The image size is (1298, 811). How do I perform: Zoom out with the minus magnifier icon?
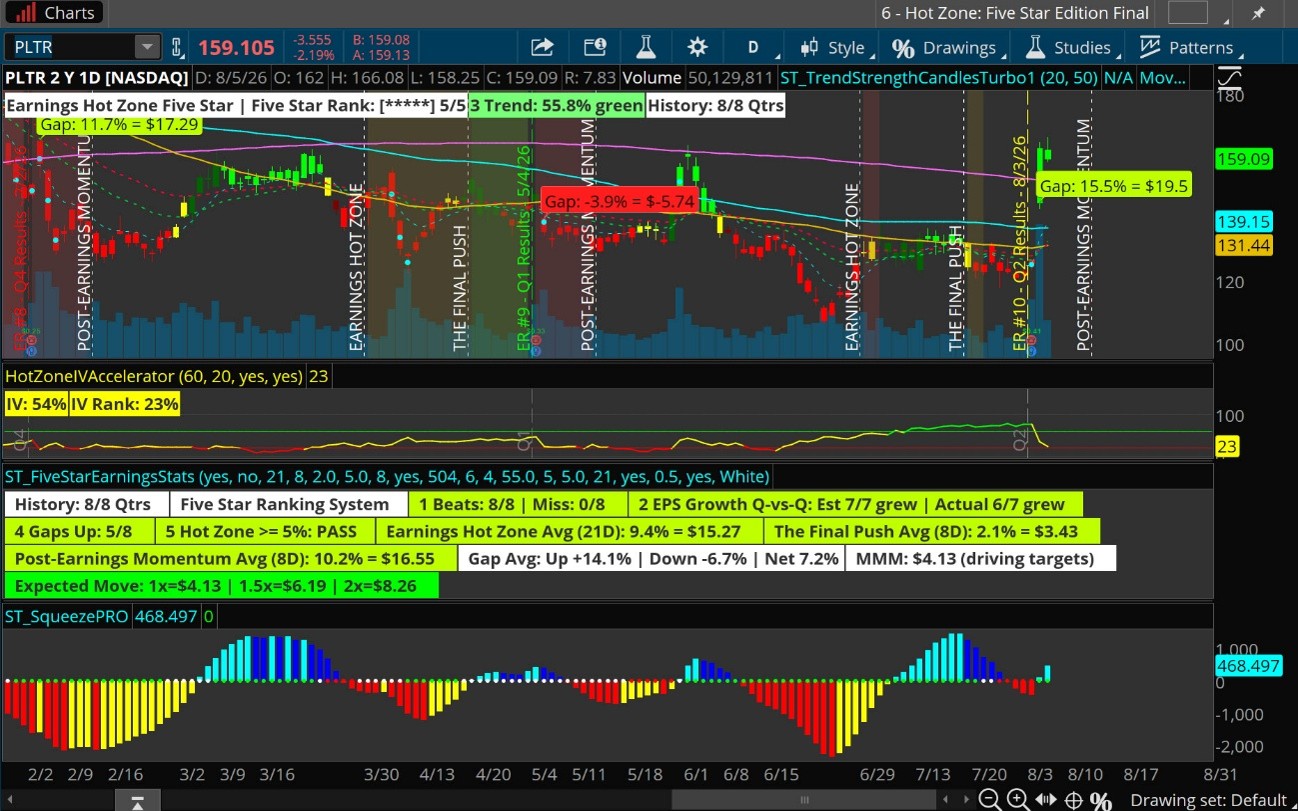coord(989,800)
